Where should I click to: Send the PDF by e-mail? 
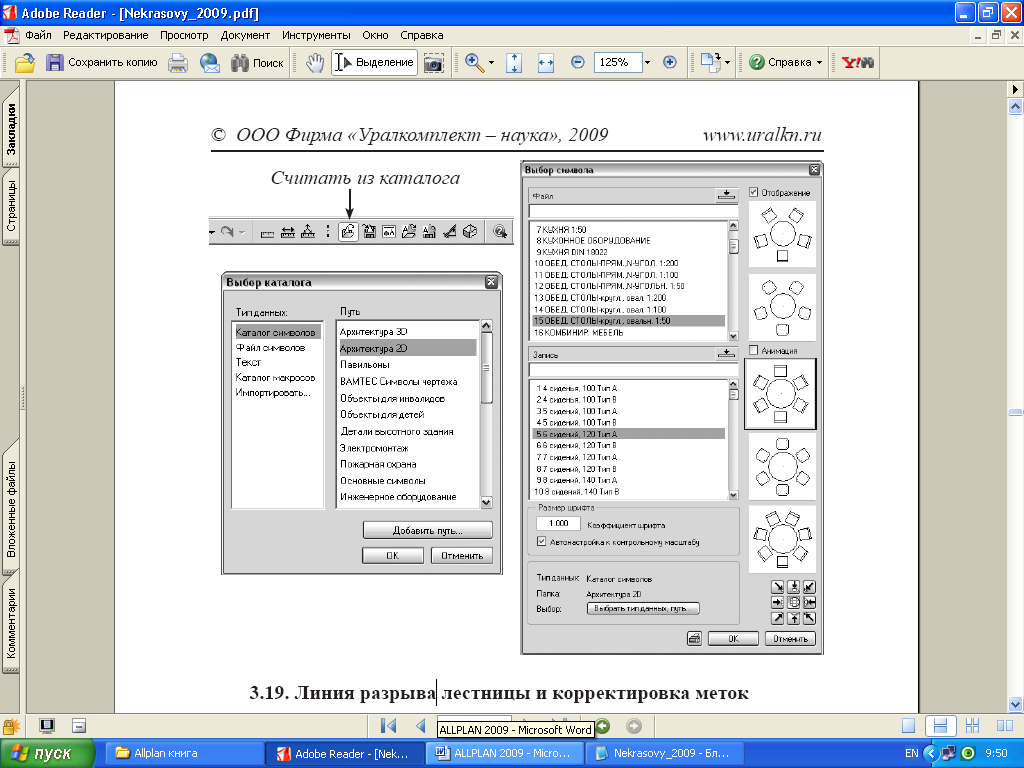click(x=210, y=63)
